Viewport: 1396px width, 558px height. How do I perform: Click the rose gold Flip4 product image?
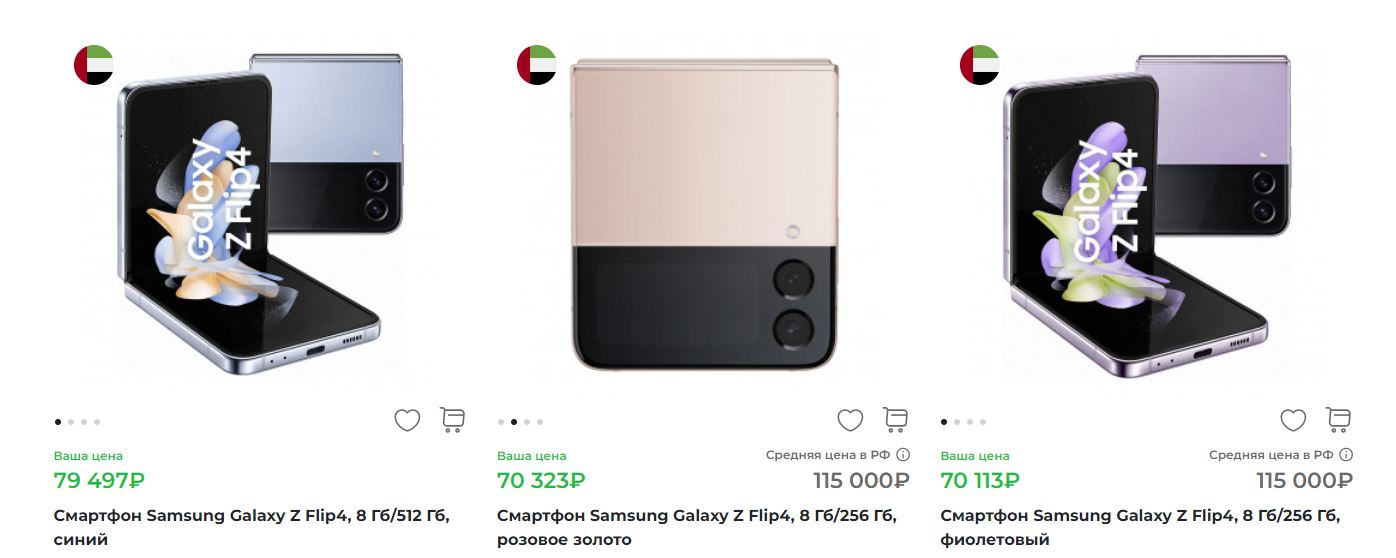pos(704,215)
